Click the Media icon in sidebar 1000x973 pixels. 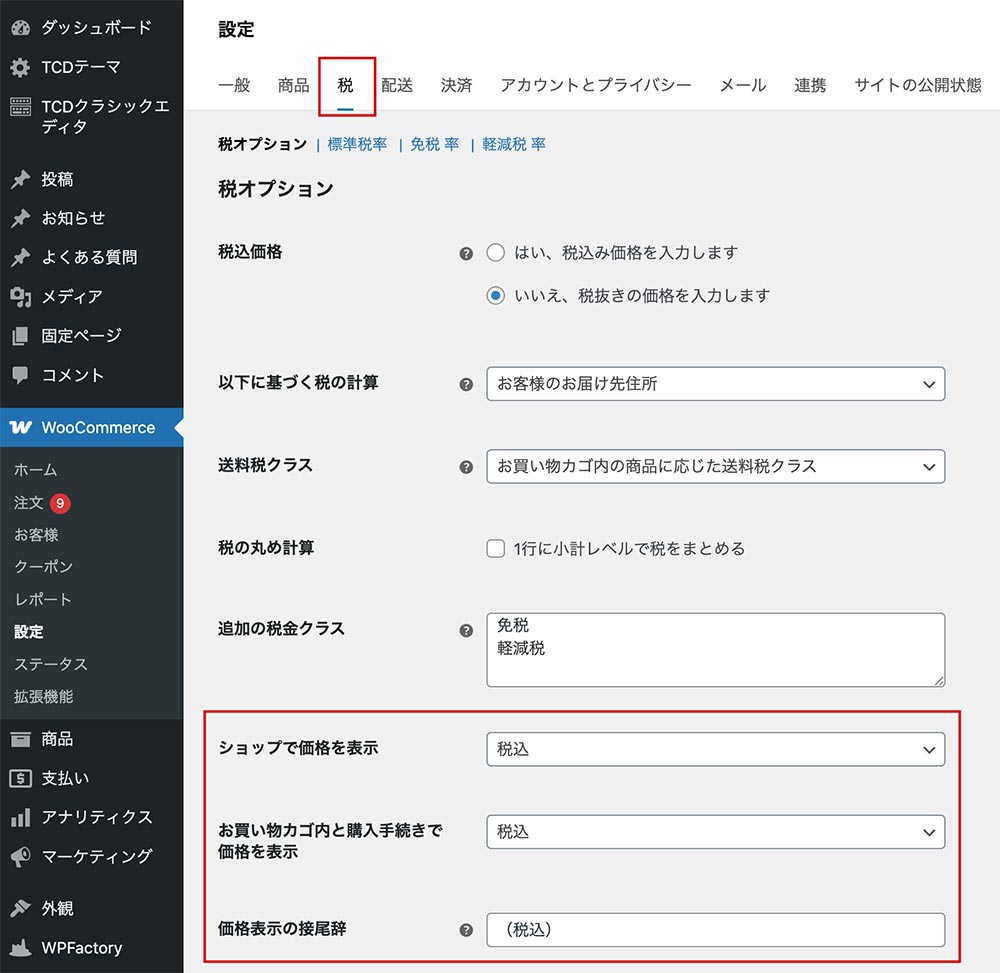click(x=20, y=297)
